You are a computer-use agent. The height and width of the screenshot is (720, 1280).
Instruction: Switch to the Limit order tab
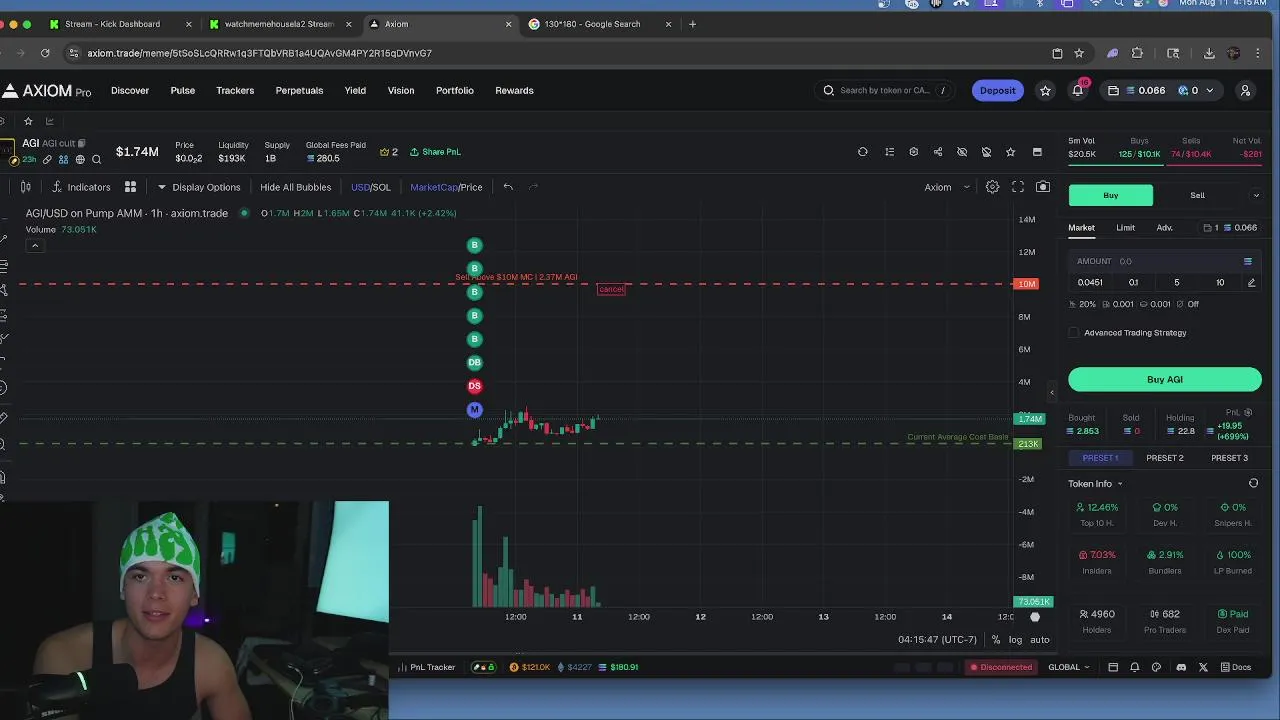pyautogui.click(x=1125, y=228)
